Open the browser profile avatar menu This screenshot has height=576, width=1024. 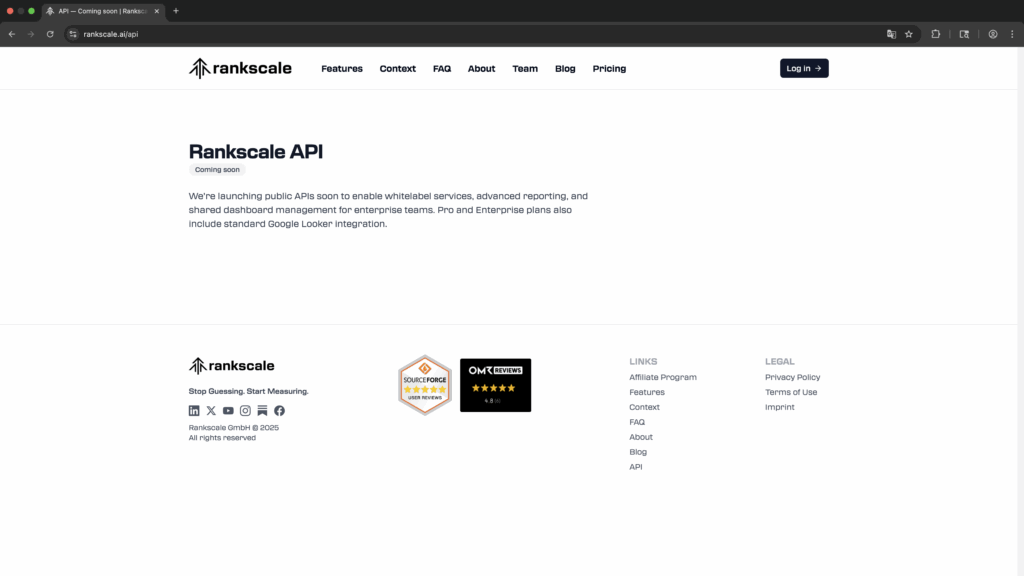tap(993, 34)
